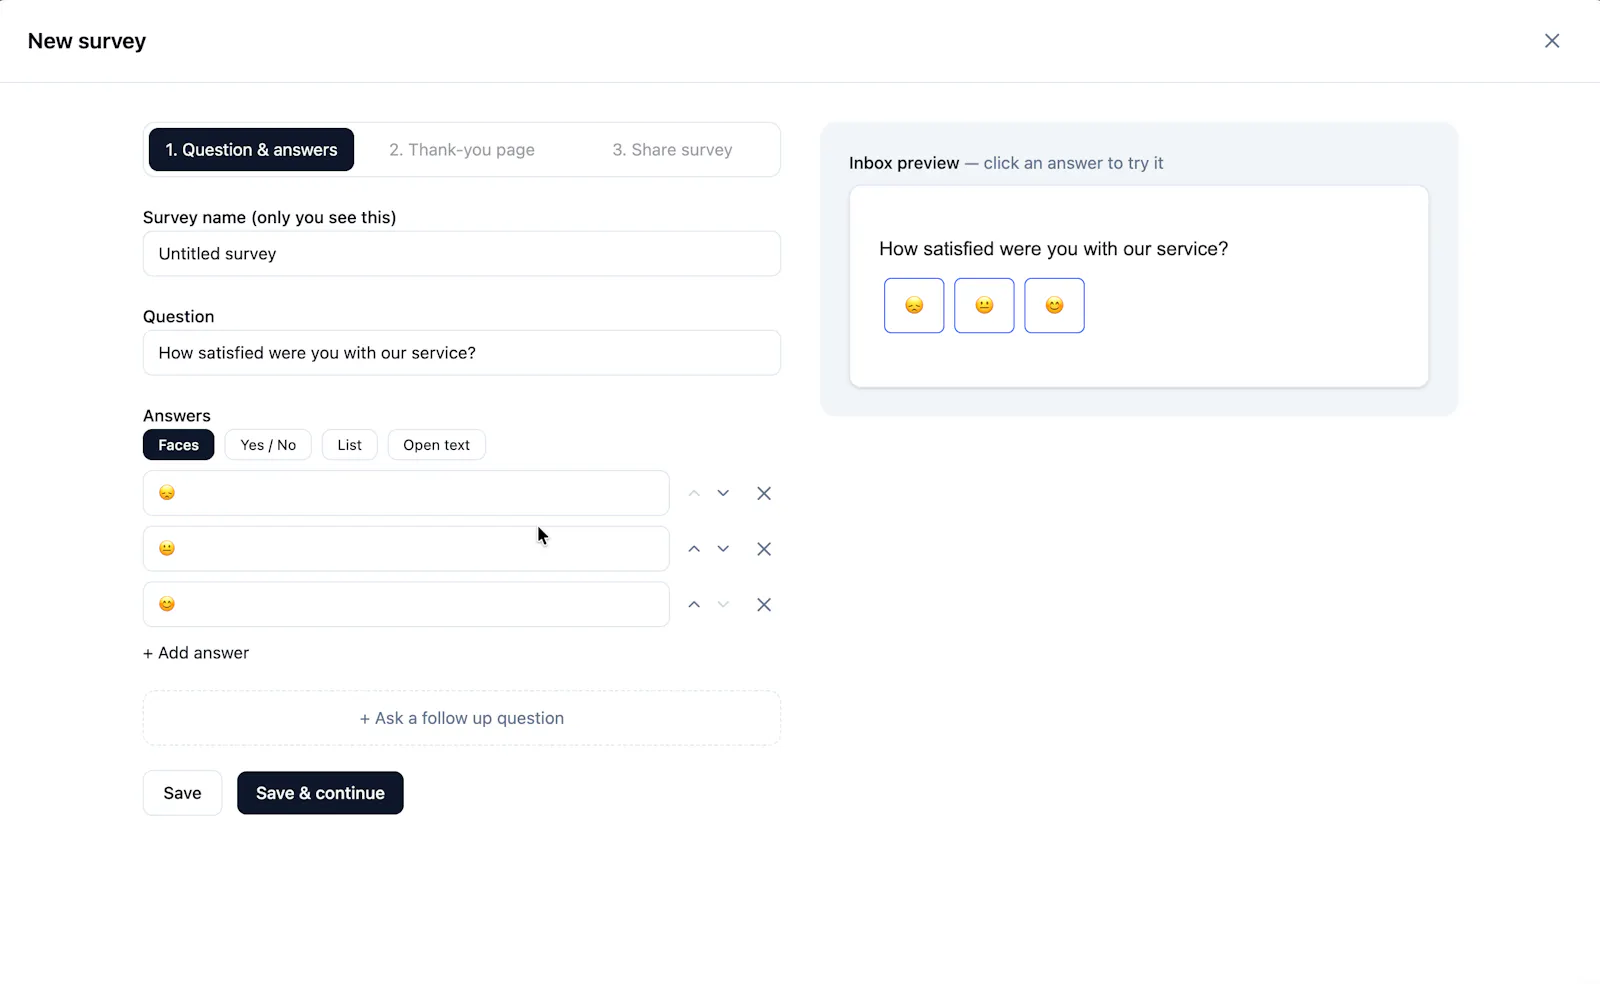Add a new answer option
This screenshot has width=1600, height=984.
[196, 653]
